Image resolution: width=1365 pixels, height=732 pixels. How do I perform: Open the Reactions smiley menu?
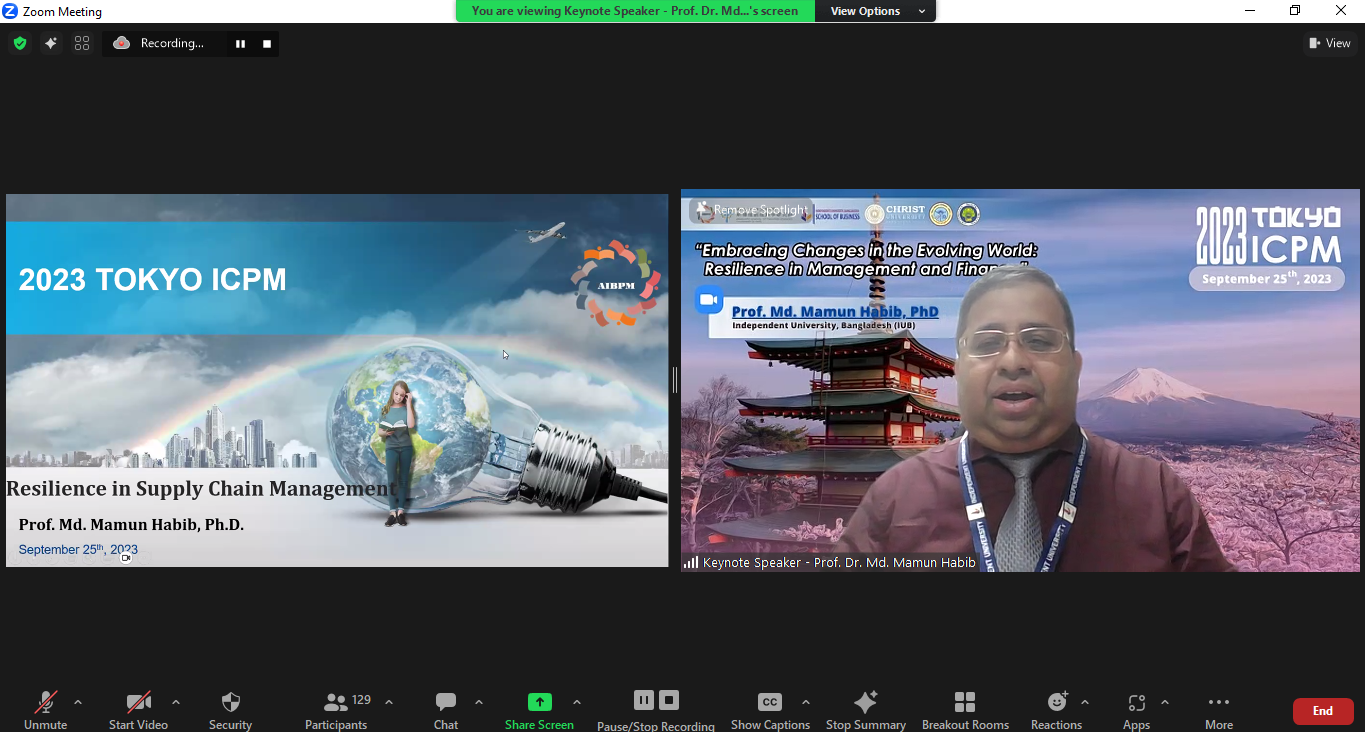[x=1057, y=710]
